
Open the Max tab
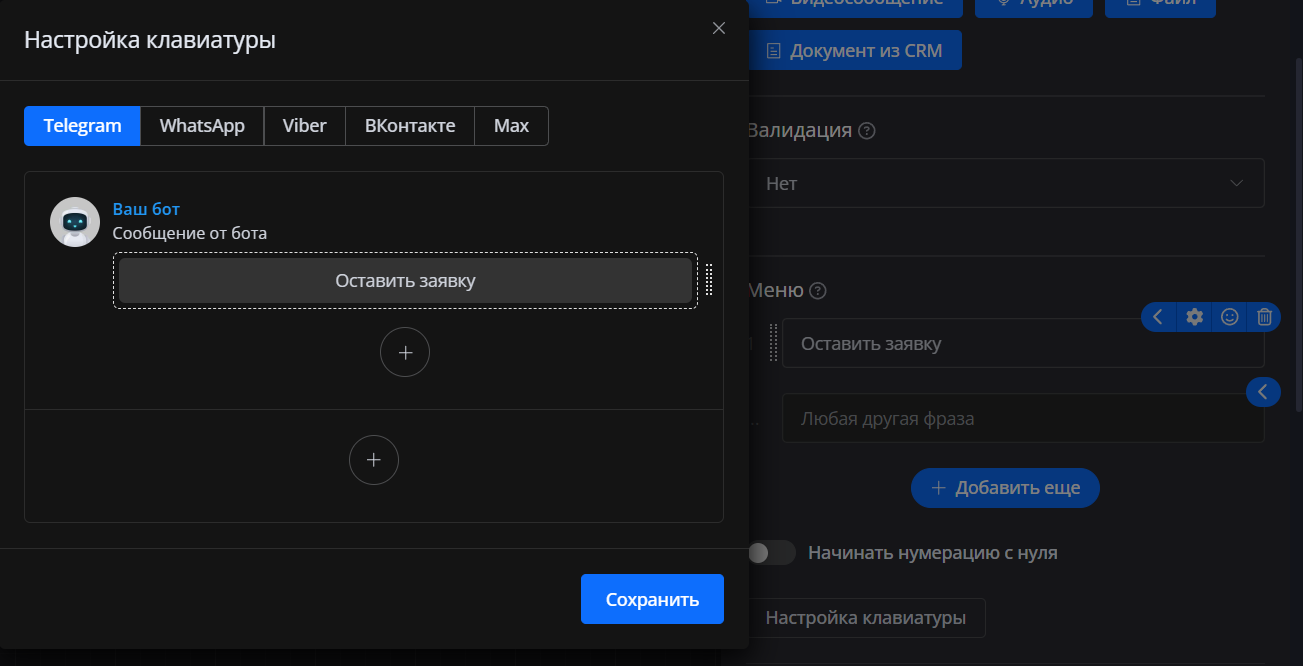(511, 126)
